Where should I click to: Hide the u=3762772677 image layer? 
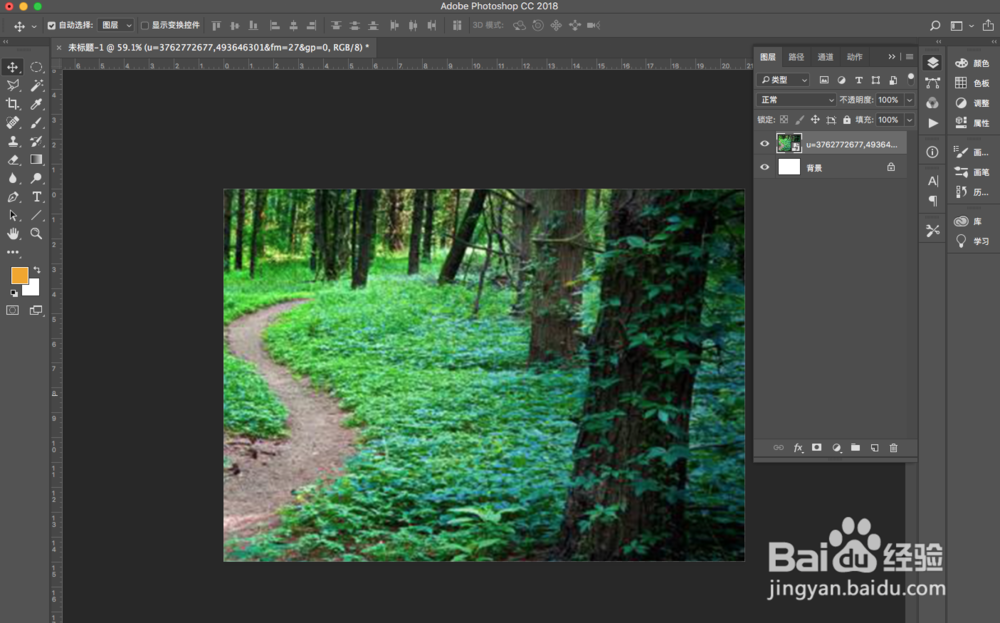point(765,144)
